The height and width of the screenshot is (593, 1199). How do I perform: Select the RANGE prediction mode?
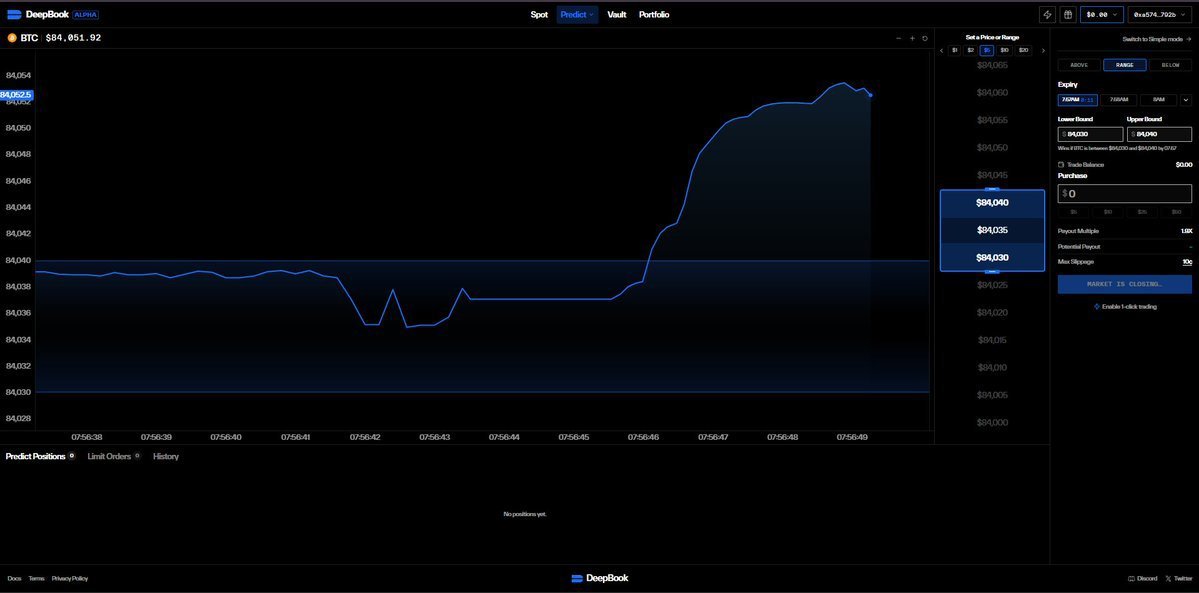tap(1124, 65)
